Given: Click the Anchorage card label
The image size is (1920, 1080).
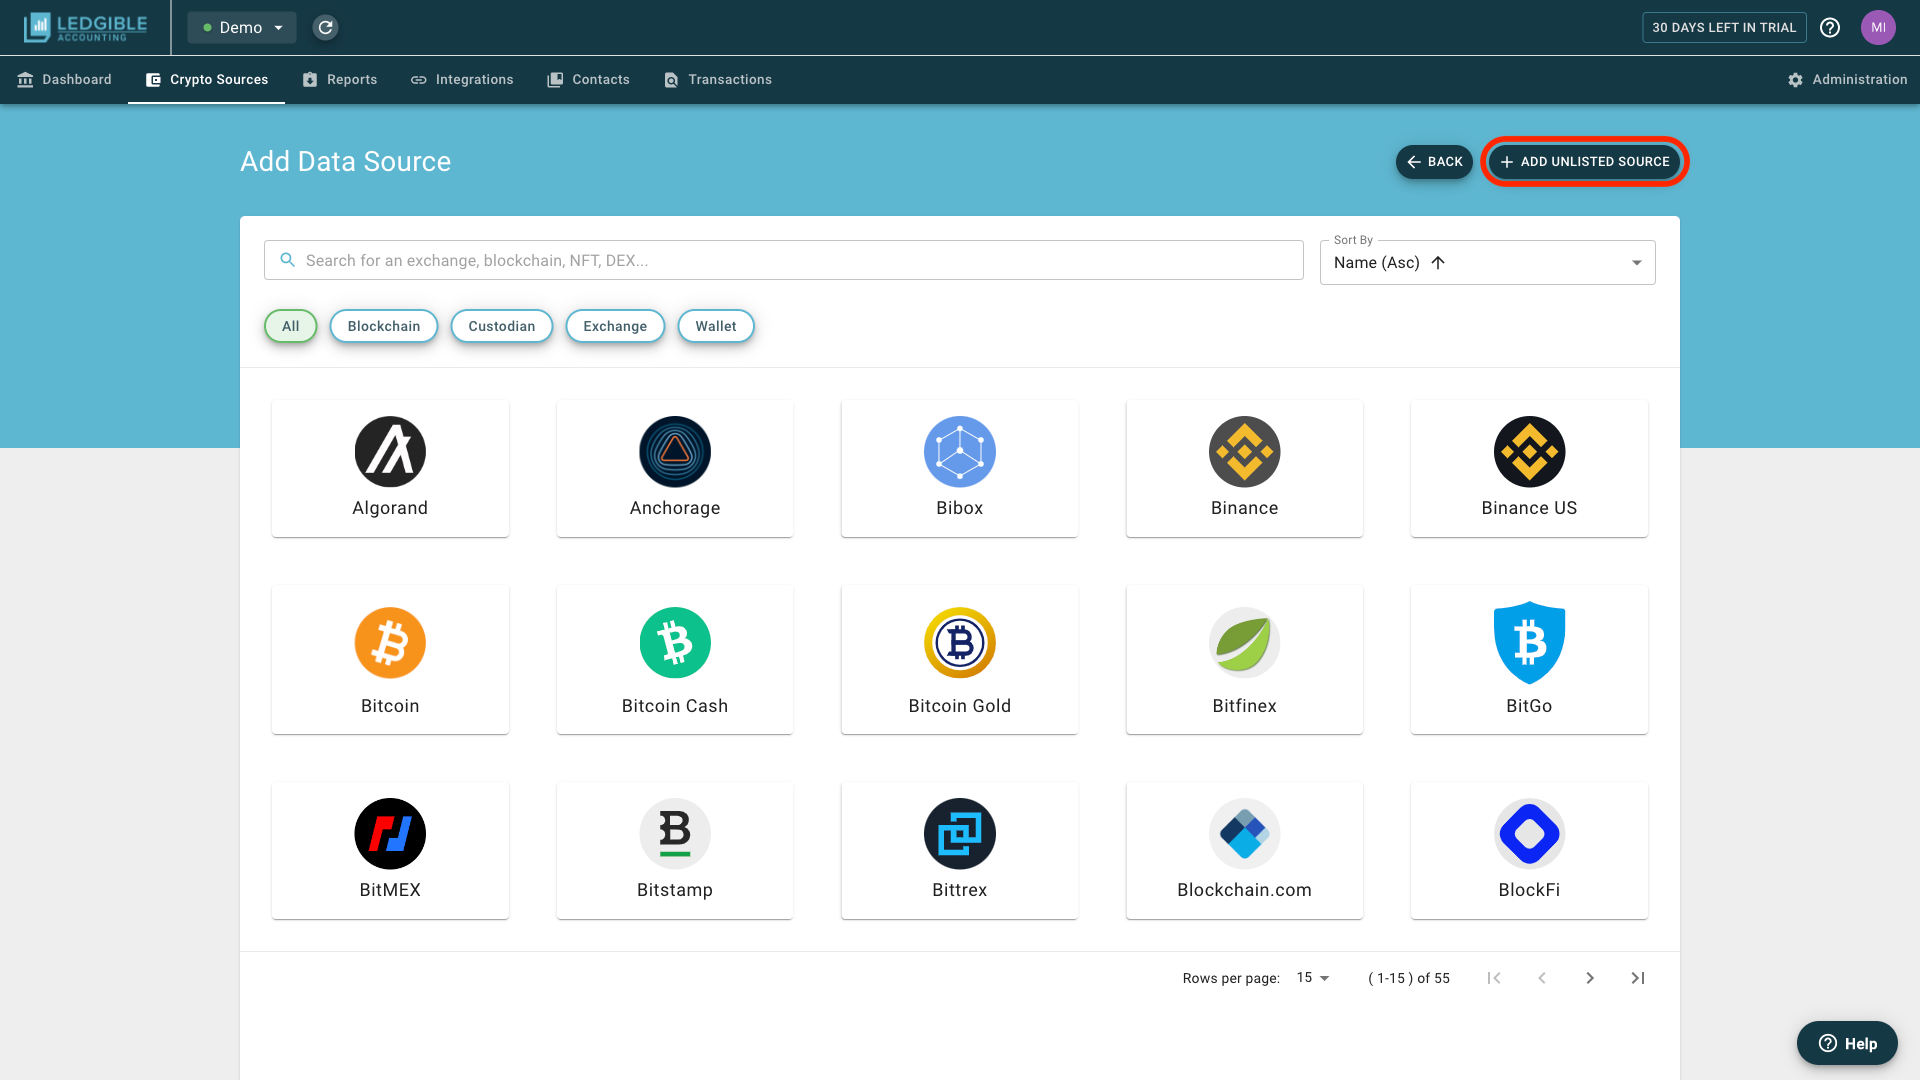Looking at the screenshot, I should (x=675, y=508).
